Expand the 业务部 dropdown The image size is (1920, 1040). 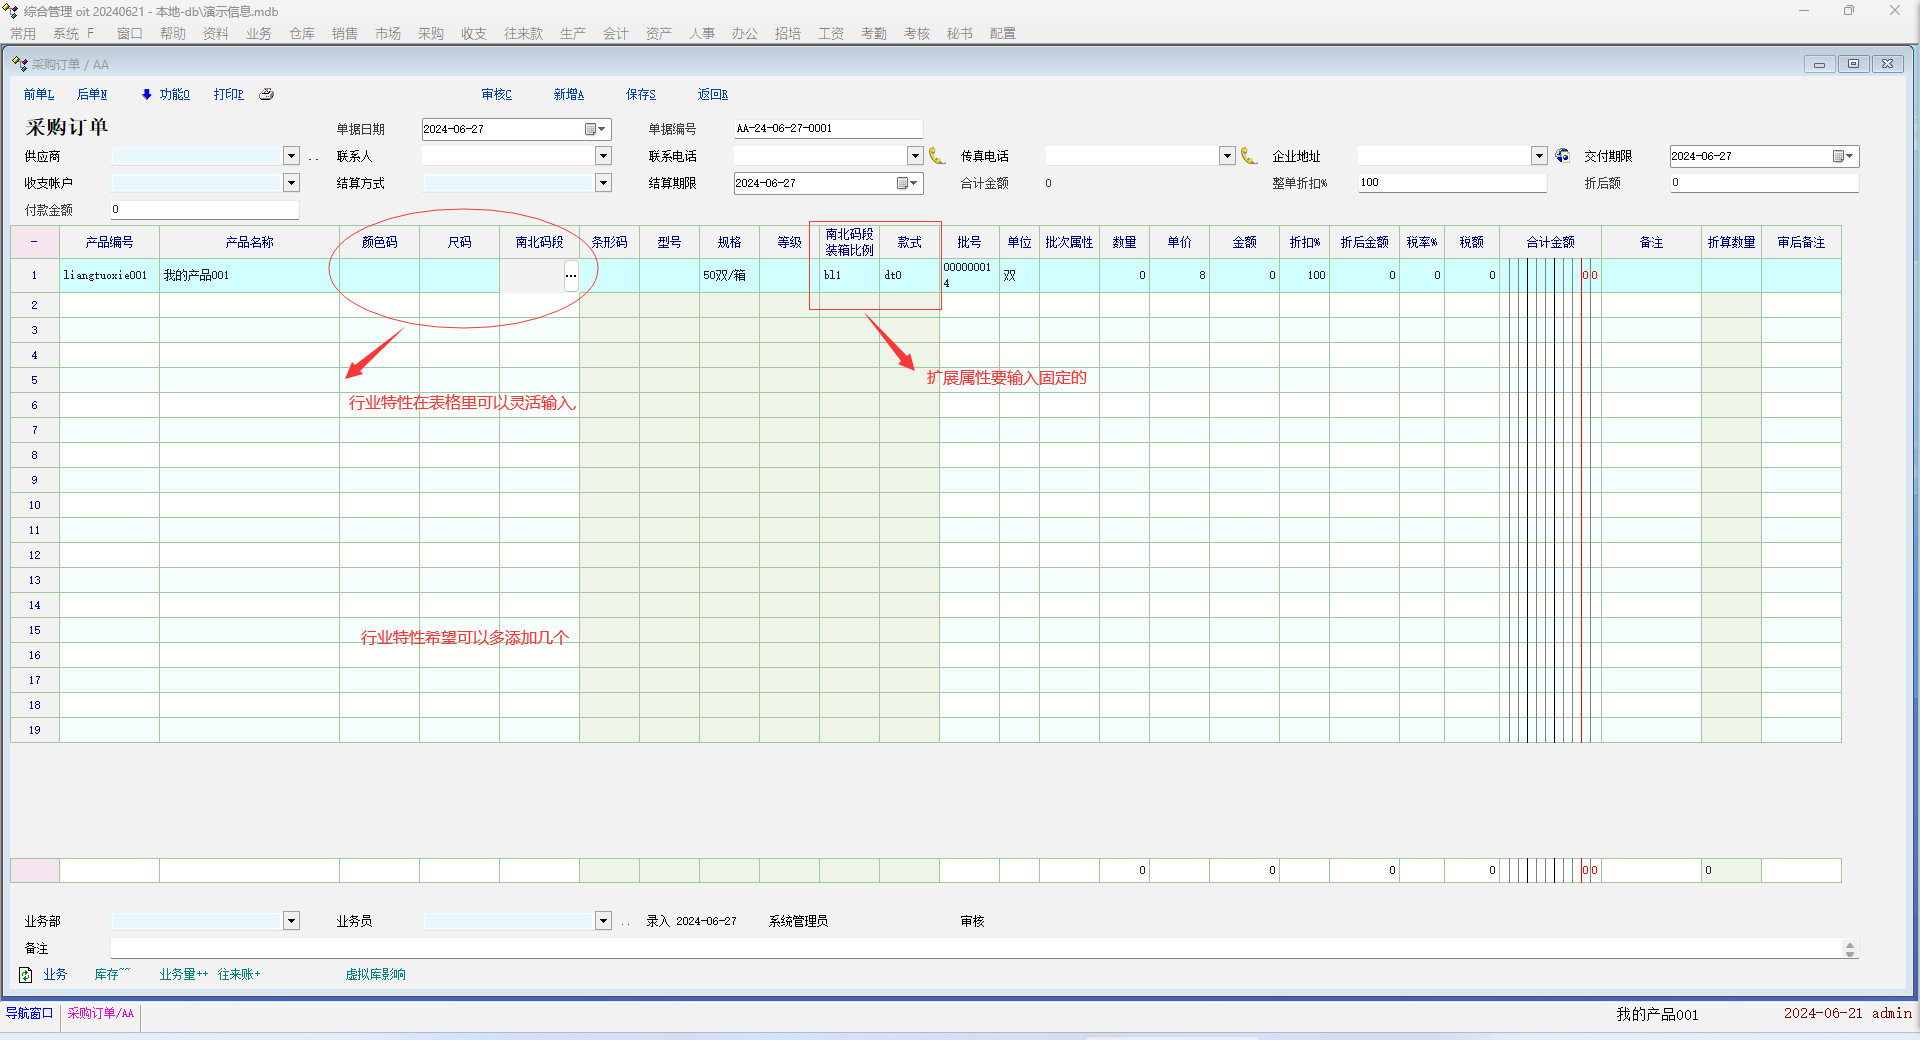click(x=291, y=921)
